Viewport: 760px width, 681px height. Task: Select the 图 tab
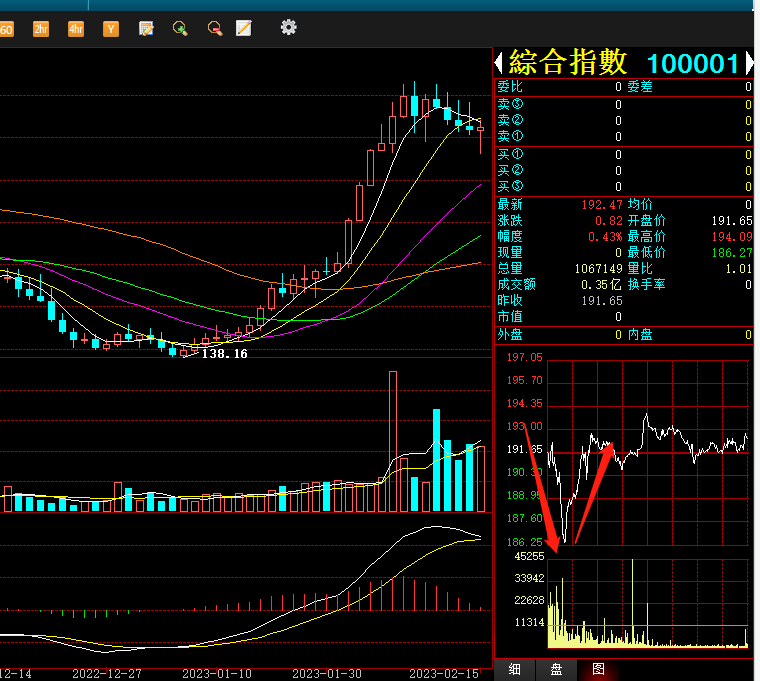pyautogui.click(x=598, y=669)
